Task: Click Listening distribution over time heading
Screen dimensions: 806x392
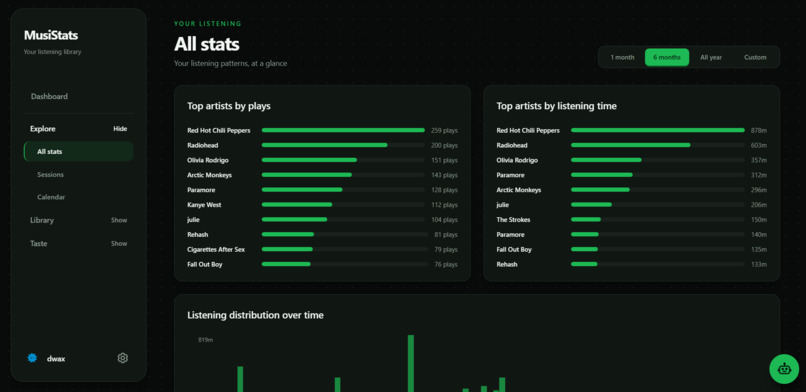Action: (255, 315)
